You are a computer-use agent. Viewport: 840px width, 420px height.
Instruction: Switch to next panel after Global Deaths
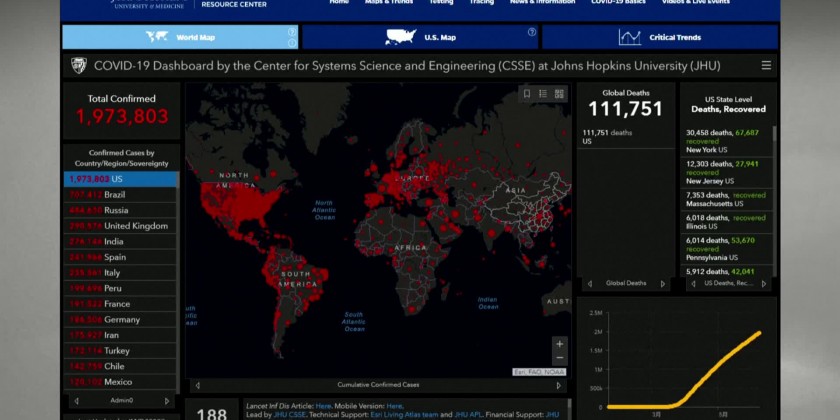pyautogui.click(x=662, y=284)
